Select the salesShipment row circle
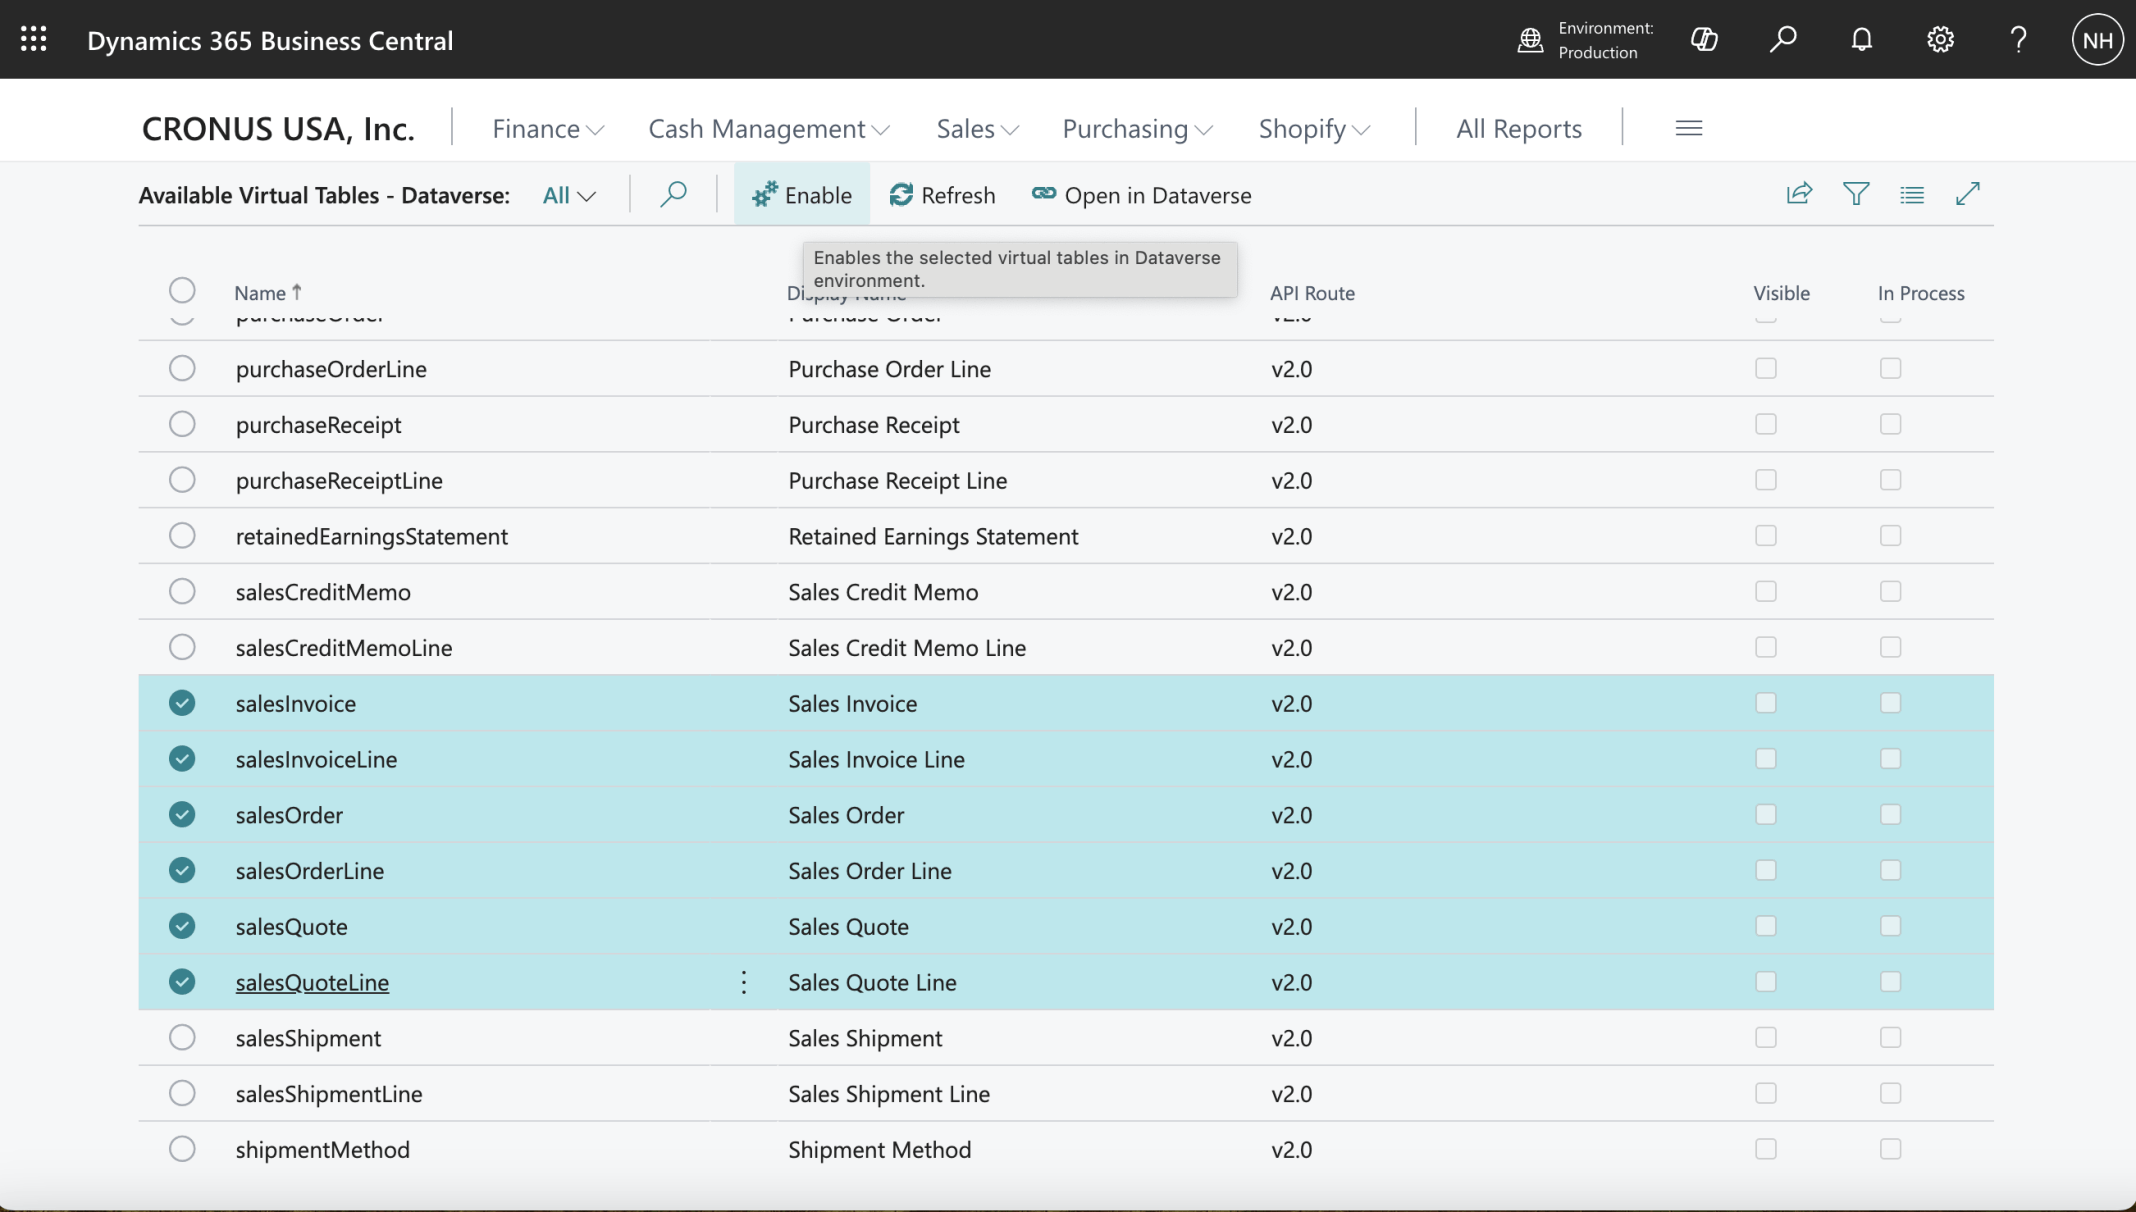Image resolution: width=2136 pixels, height=1212 pixels. (182, 1038)
